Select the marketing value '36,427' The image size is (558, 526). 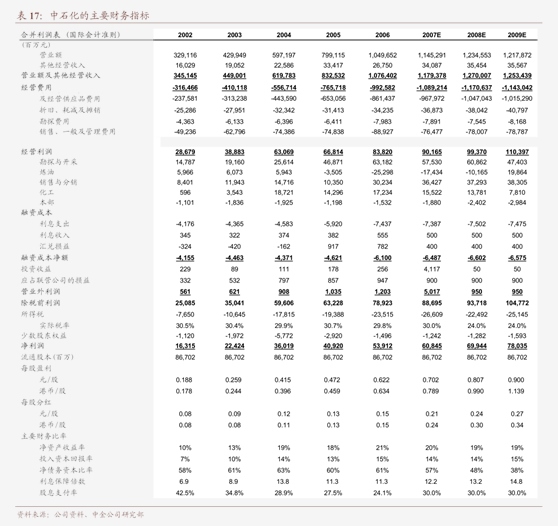432,182
